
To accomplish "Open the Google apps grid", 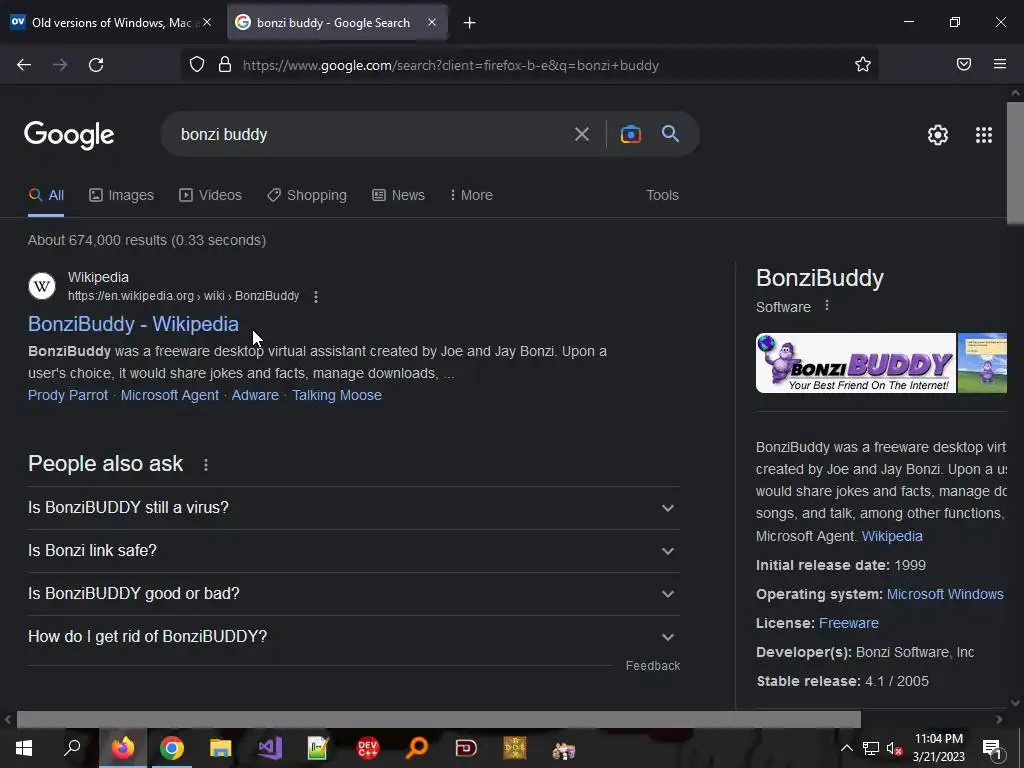I will [x=984, y=135].
